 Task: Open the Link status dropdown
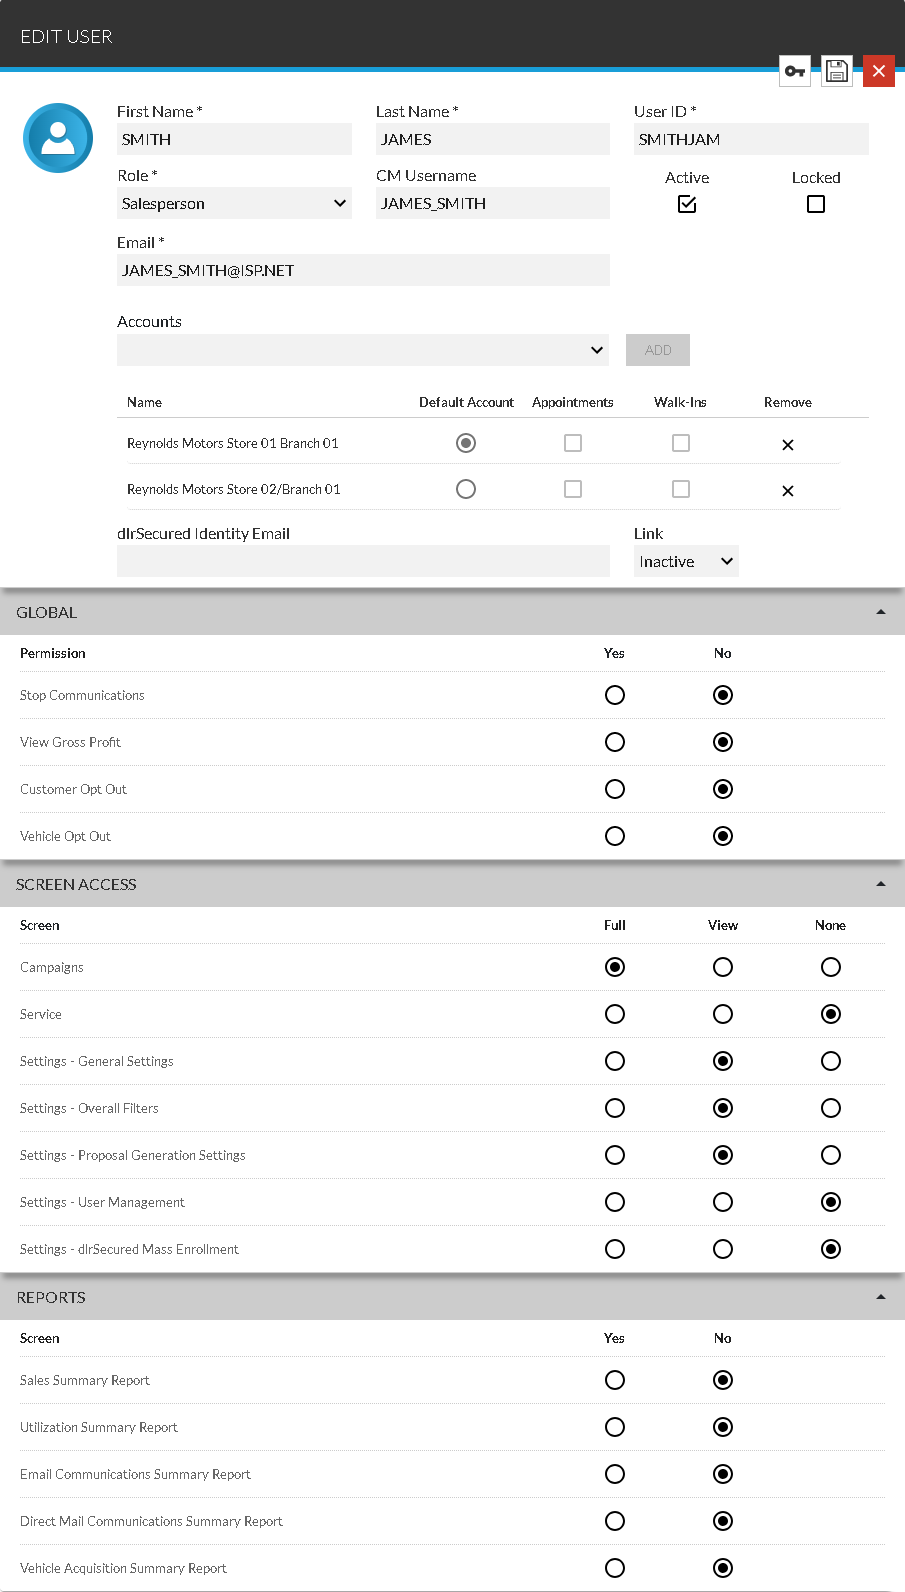687,562
